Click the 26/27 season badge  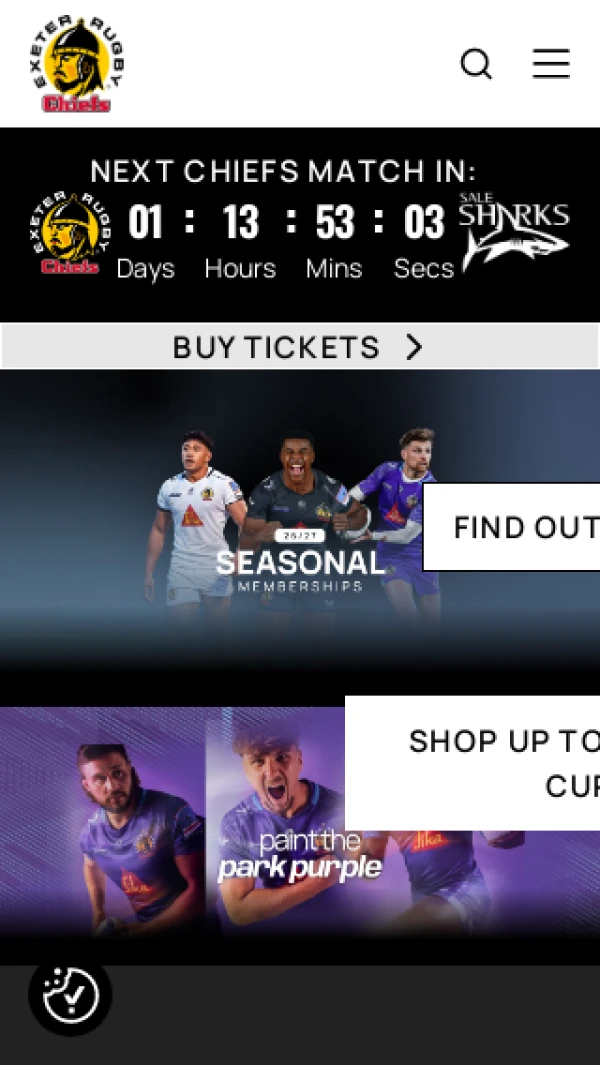point(300,535)
